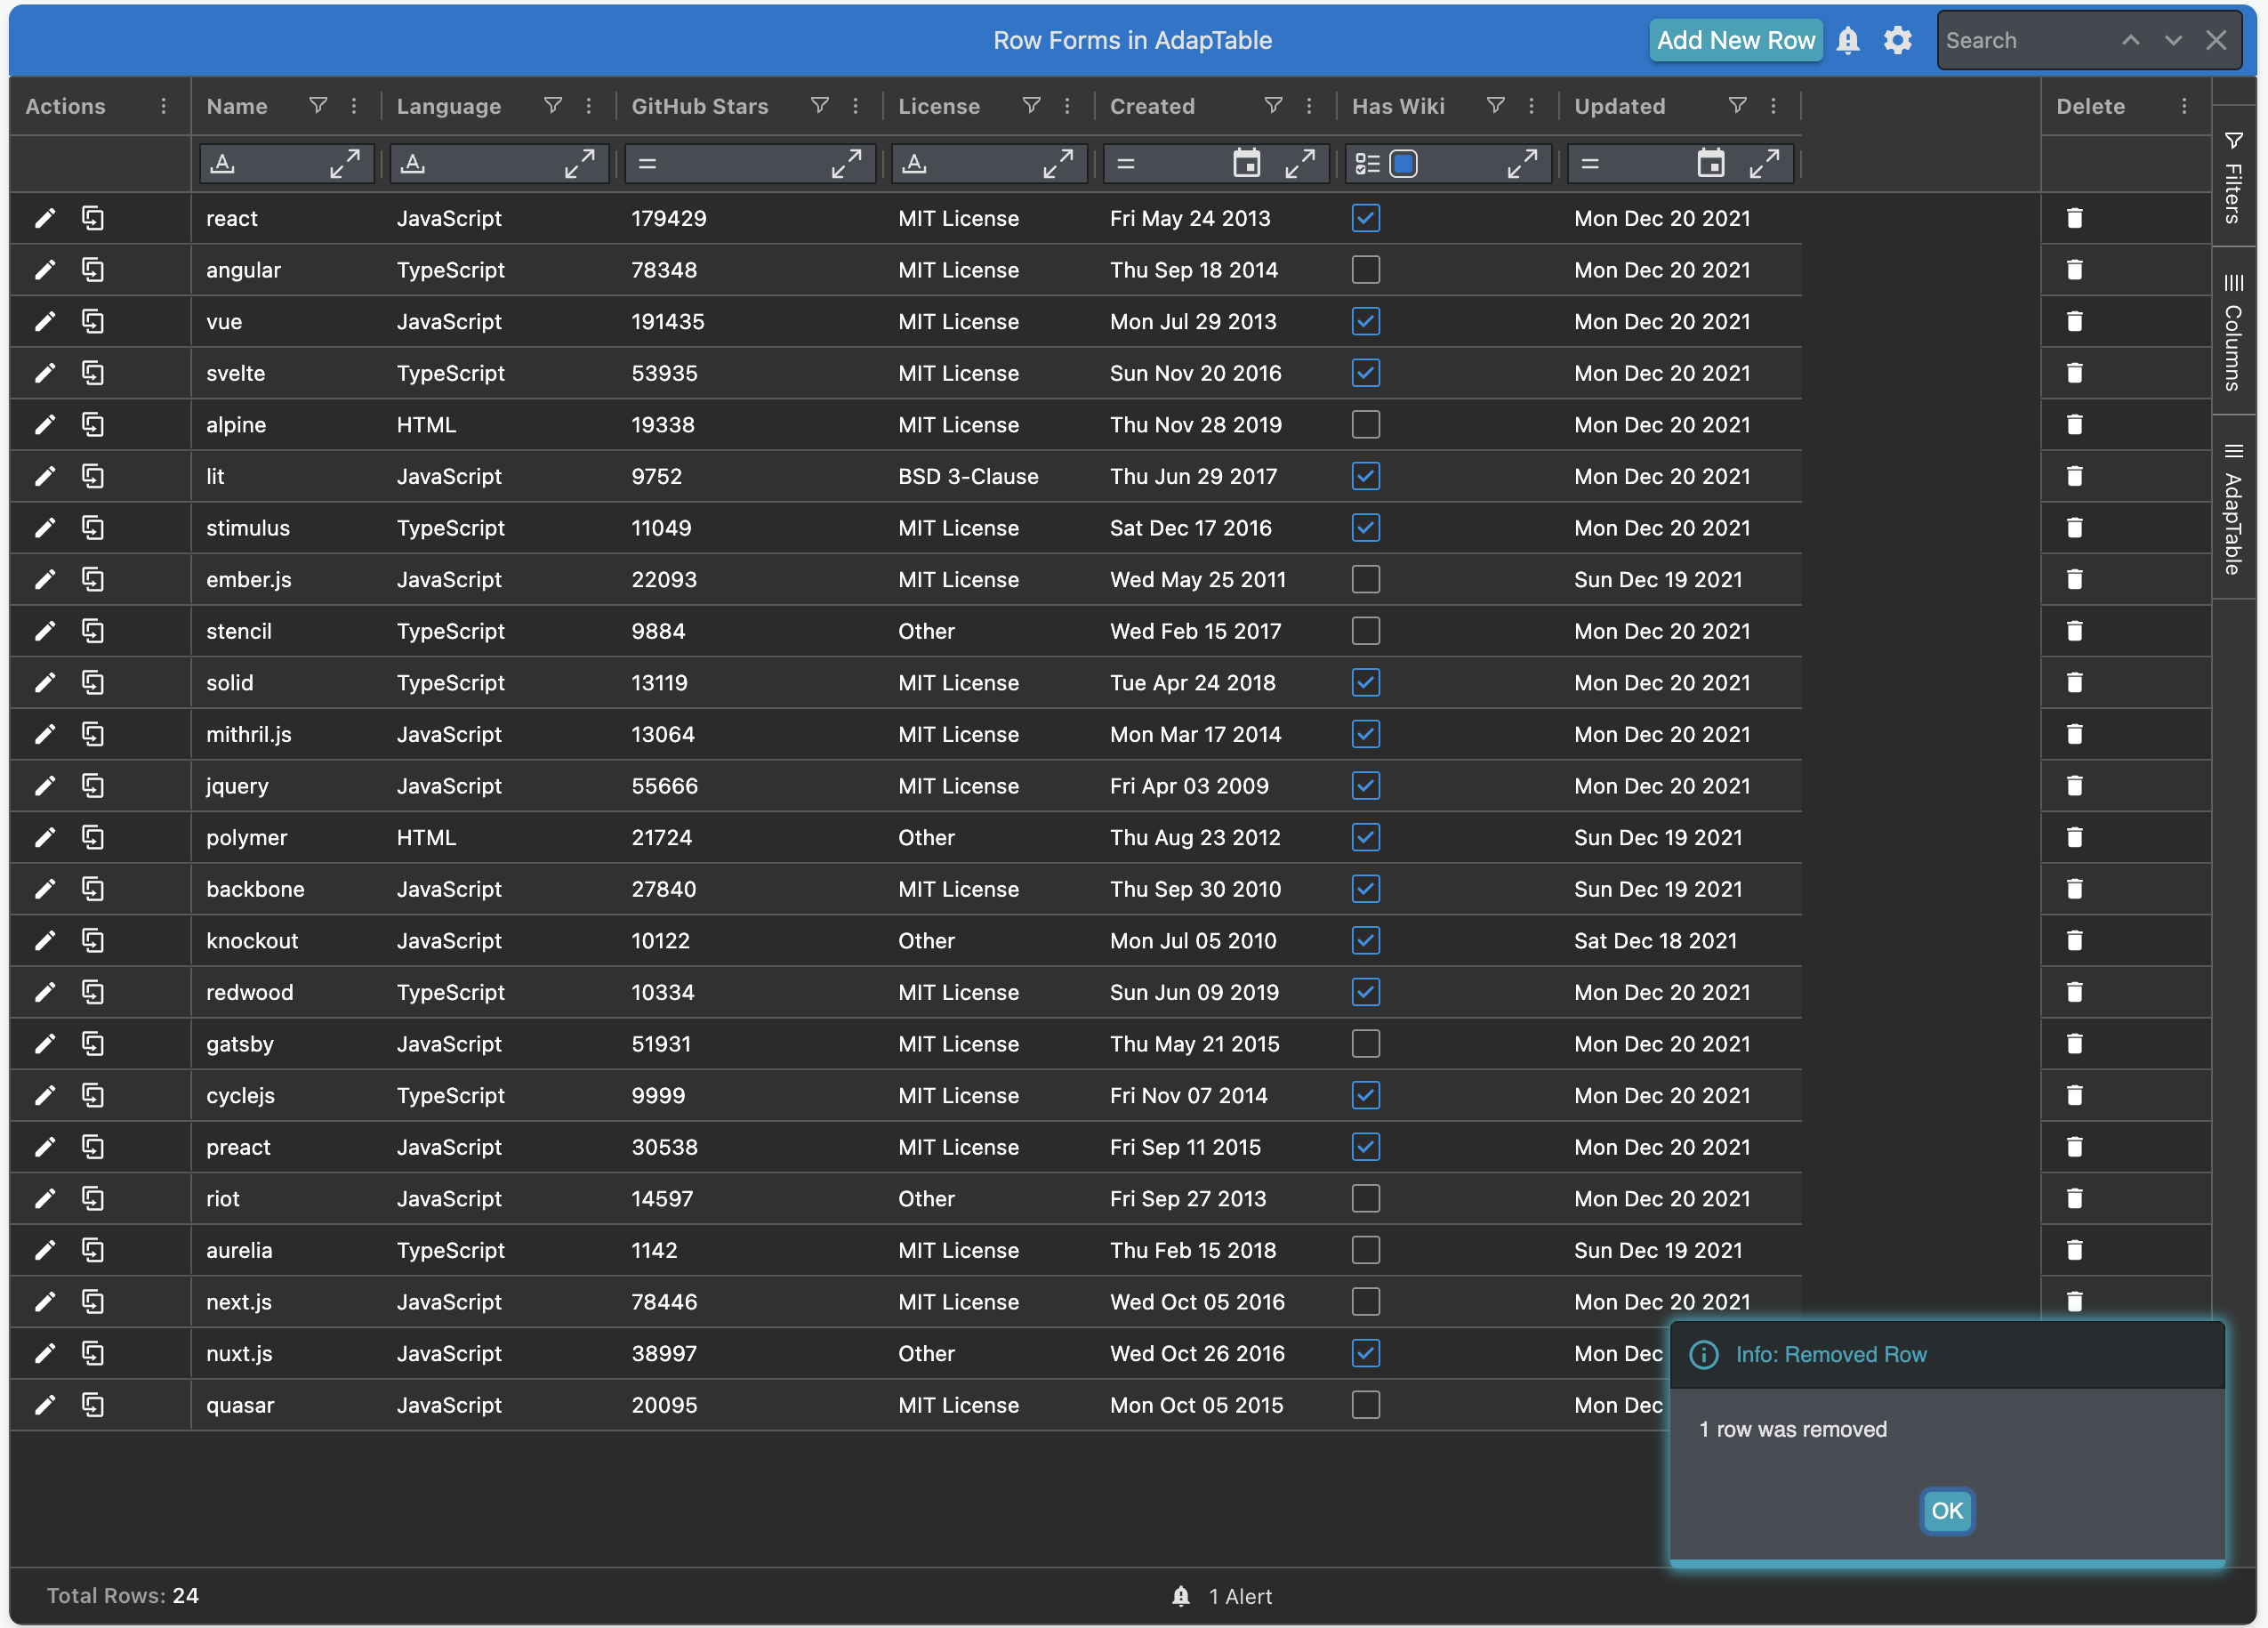Screen dimensions: 2268x1628
Task: Open the Updated column menu
Action: click(1774, 106)
